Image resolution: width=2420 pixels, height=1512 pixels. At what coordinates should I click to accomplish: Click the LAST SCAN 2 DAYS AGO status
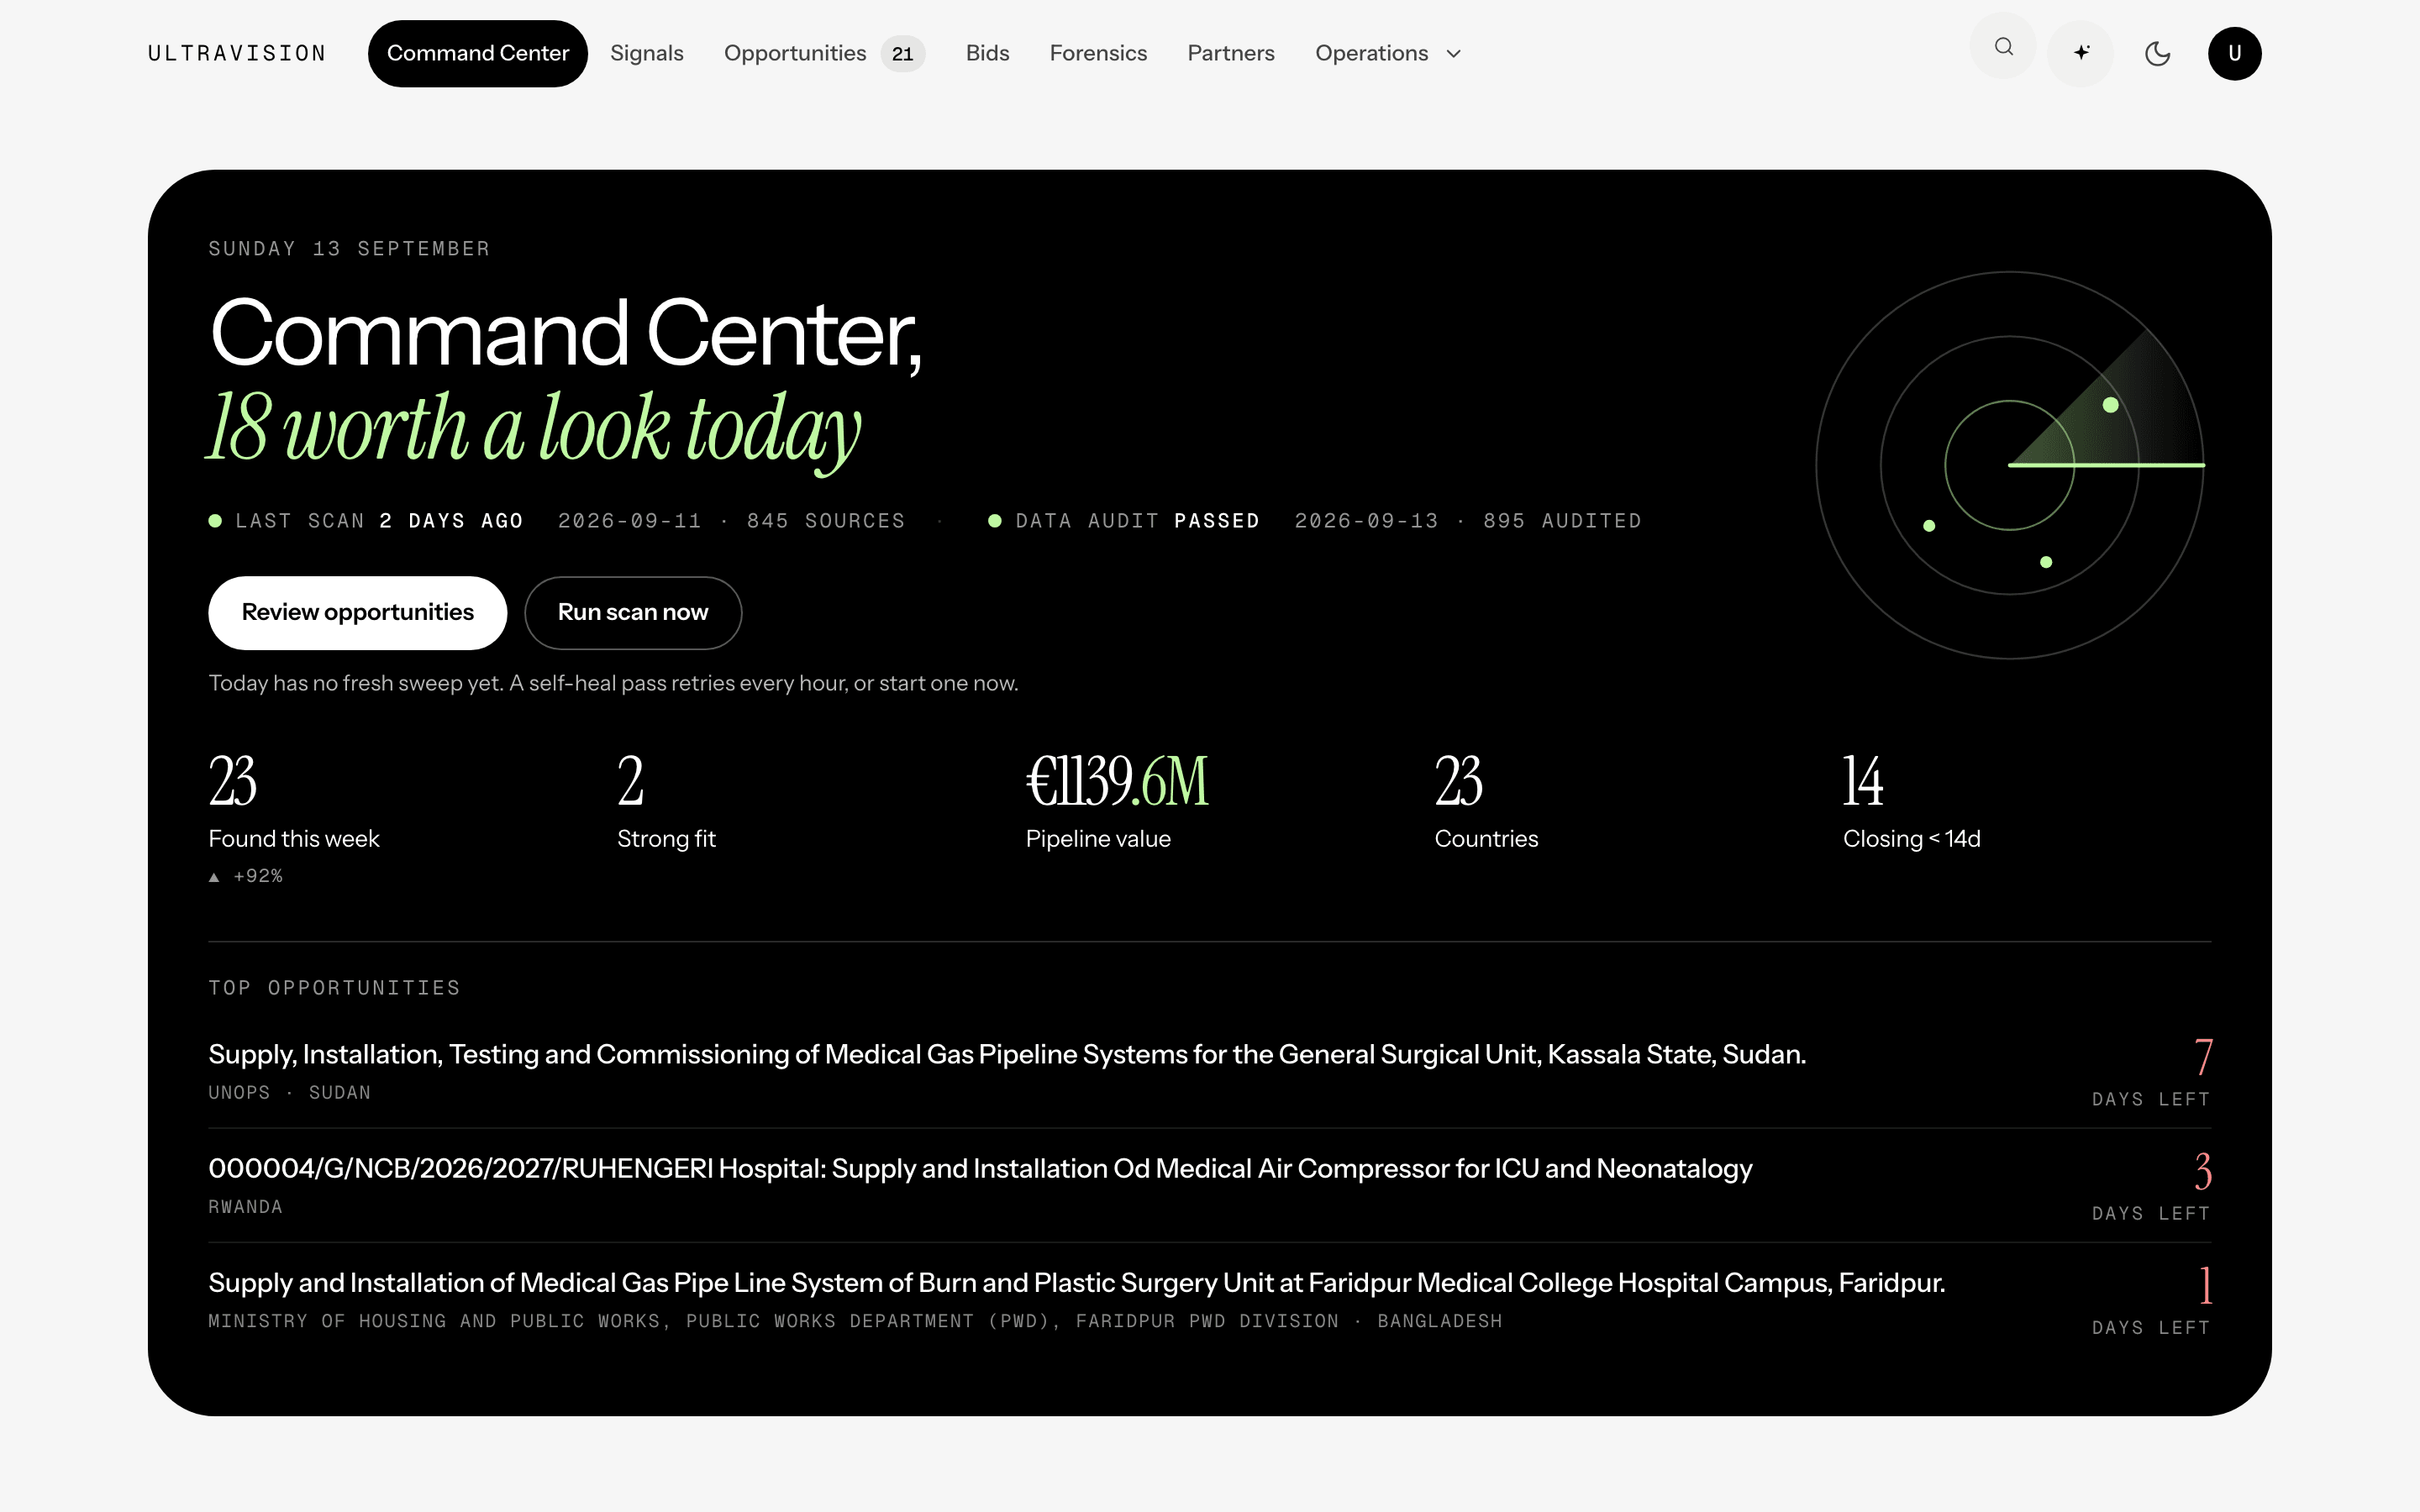[366, 521]
